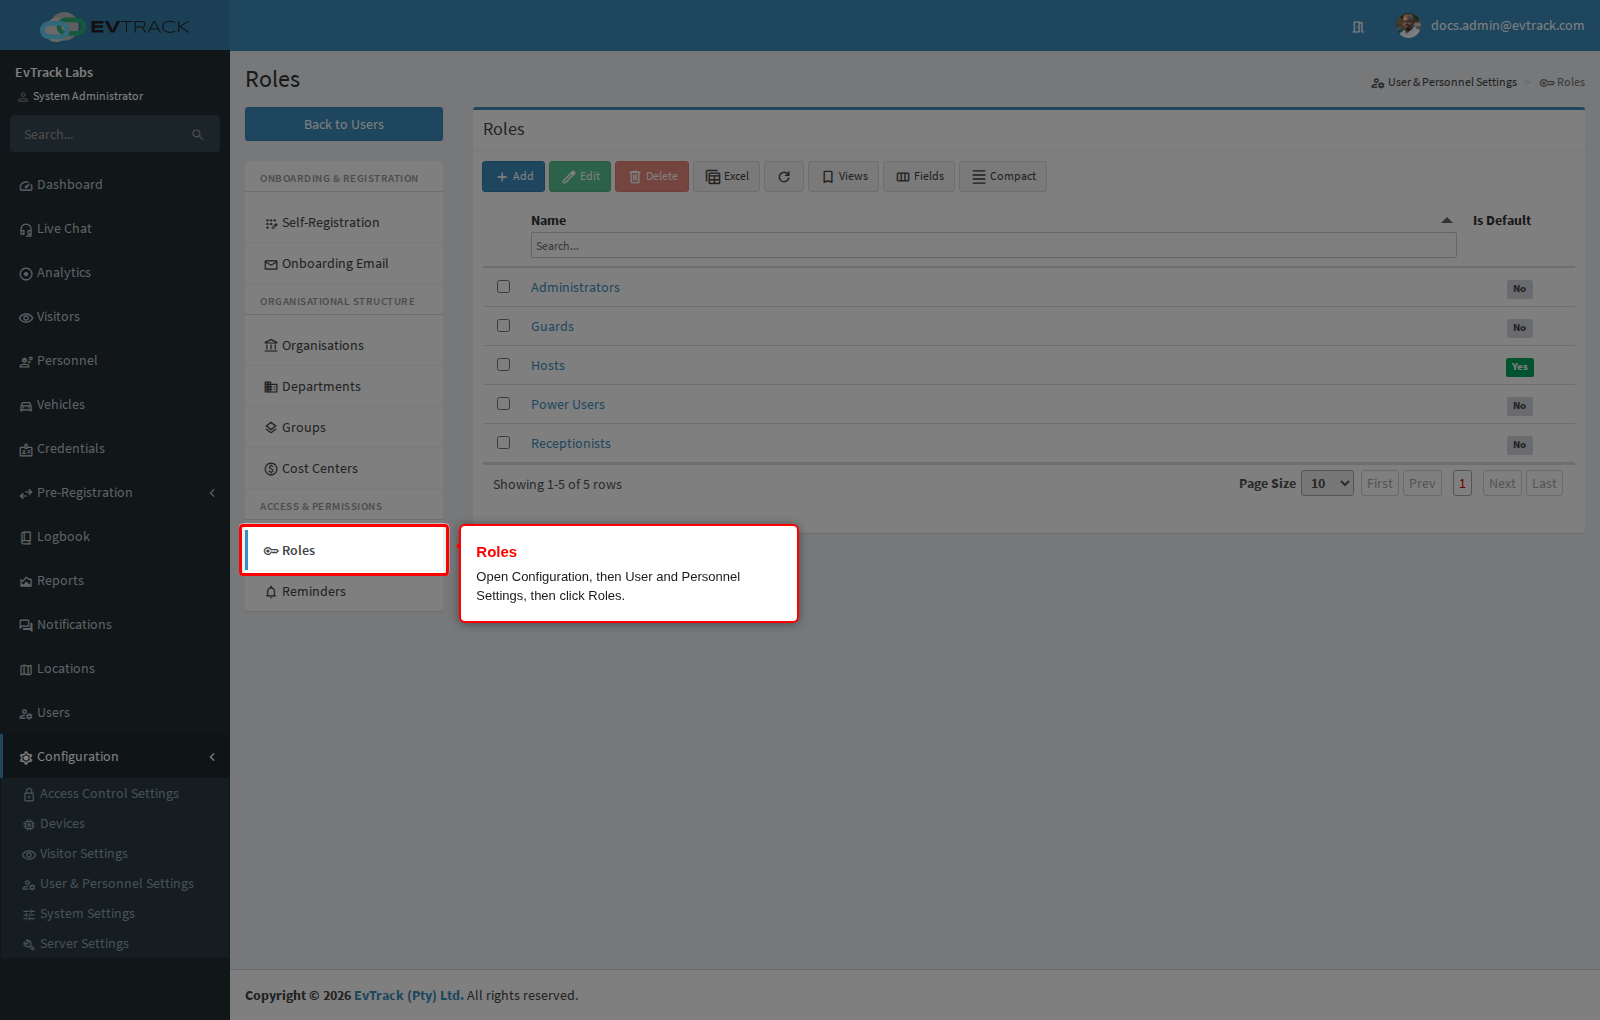Viewport: 1600px width, 1020px height.
Task: Open the Views button
Action: tap(844, 177)
